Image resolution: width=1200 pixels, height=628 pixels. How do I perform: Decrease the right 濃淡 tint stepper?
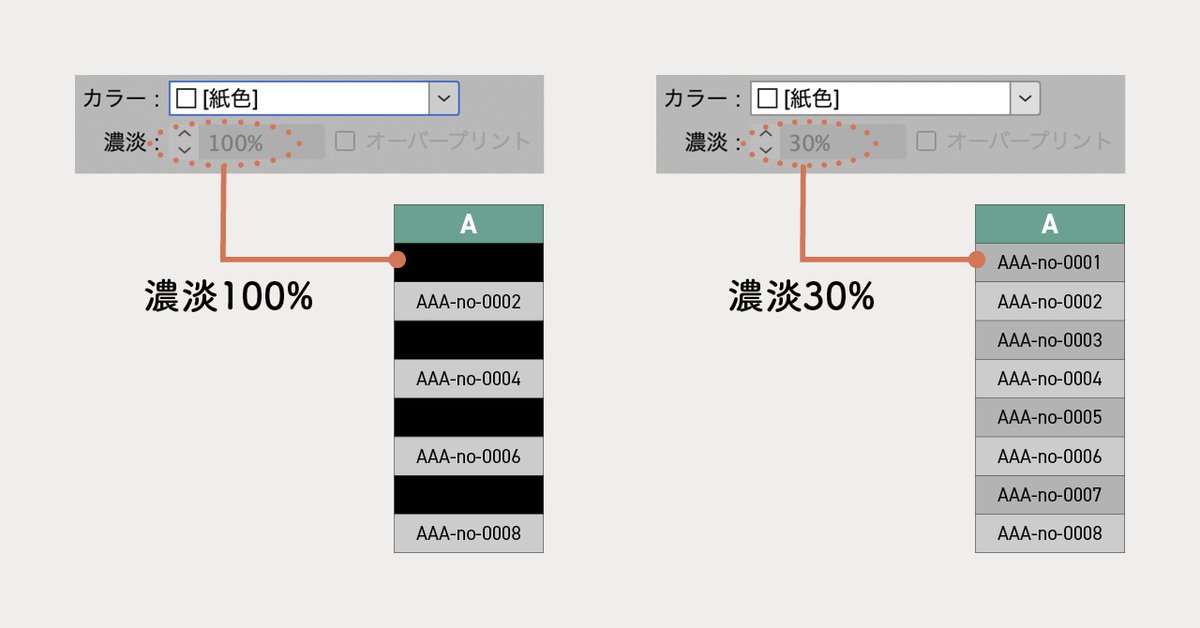tap(766, 150)
